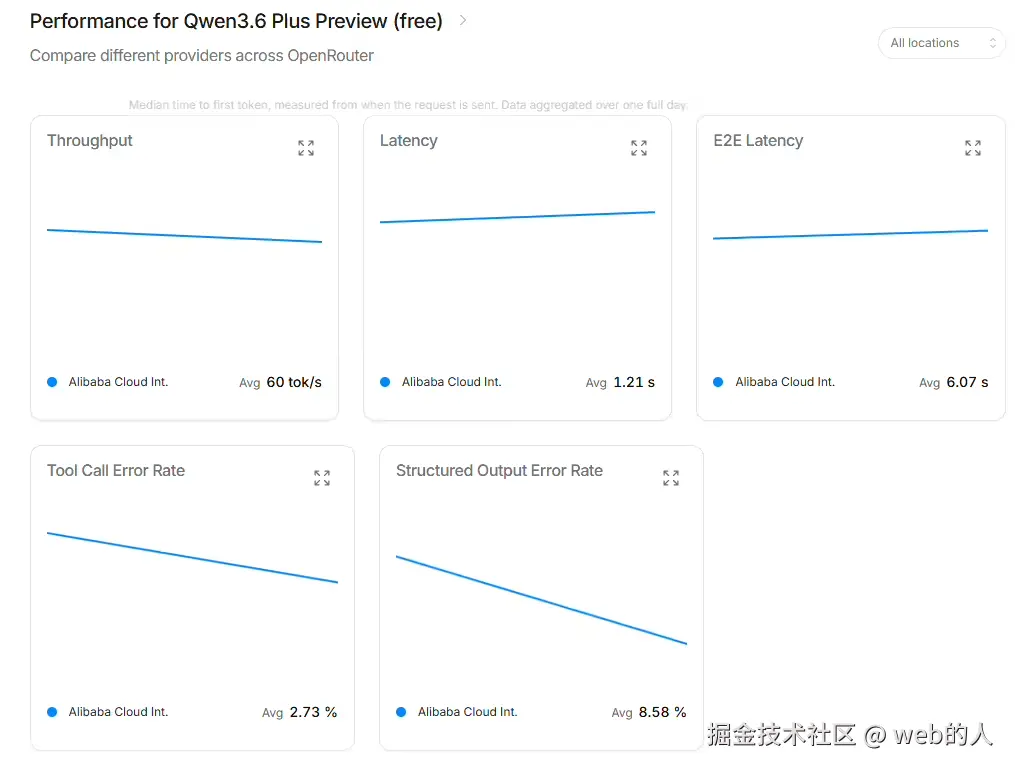Image resolution: width=1015 pixels, height=770 pixels.
Task: Click the chevron next to Performance title
Action: [x=463, y=21]
